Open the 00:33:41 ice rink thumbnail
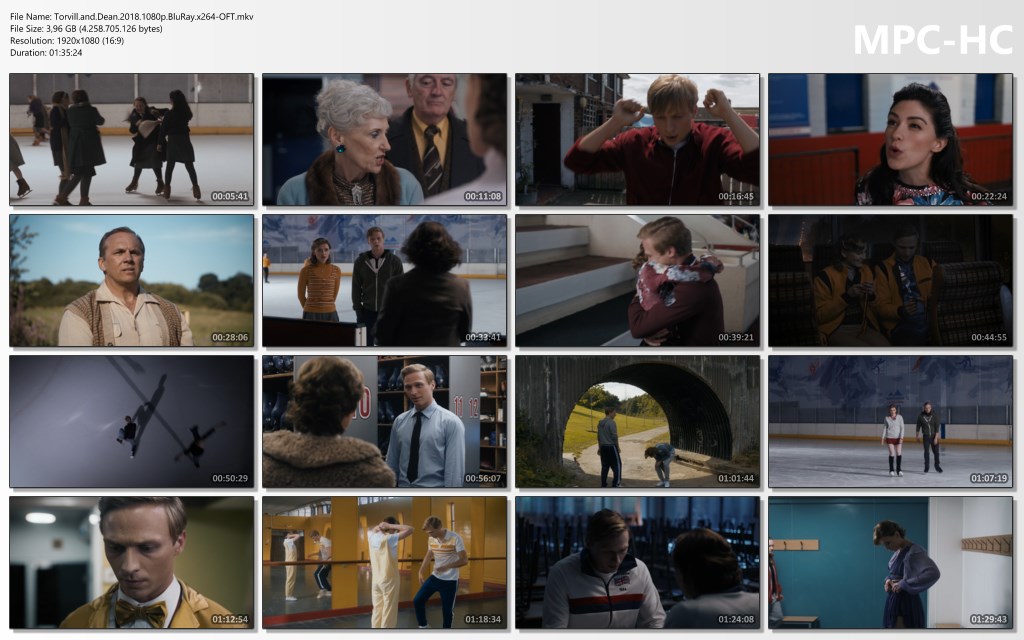1024x640 pixels. [385, 281]
